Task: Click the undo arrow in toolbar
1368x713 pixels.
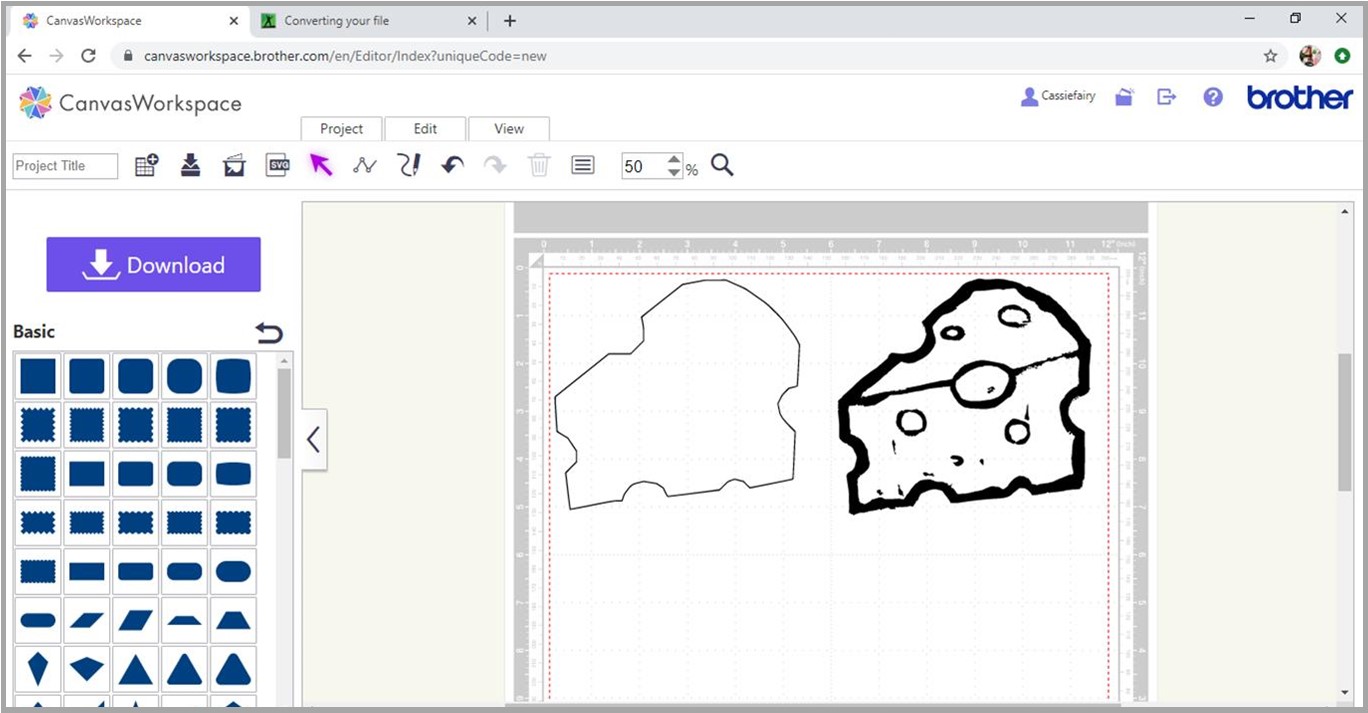Action: 452,165
